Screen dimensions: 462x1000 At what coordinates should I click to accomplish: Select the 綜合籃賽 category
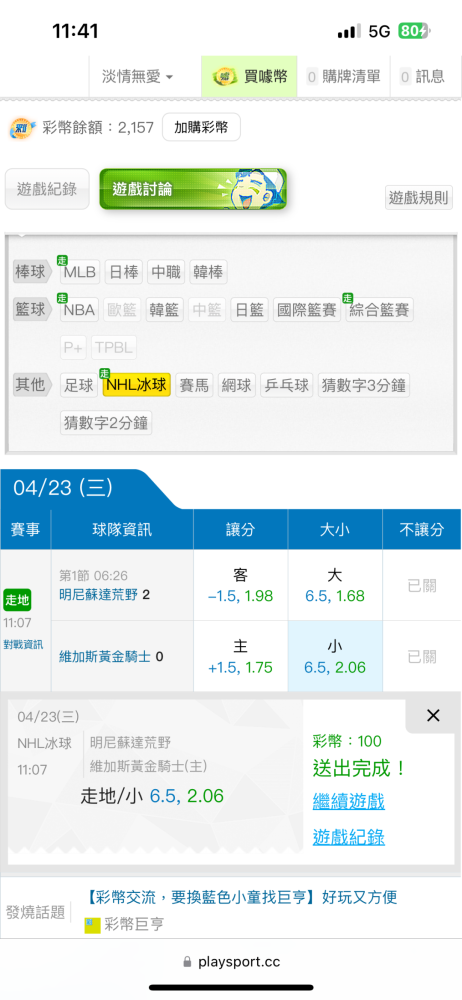(x=380, y=310)
